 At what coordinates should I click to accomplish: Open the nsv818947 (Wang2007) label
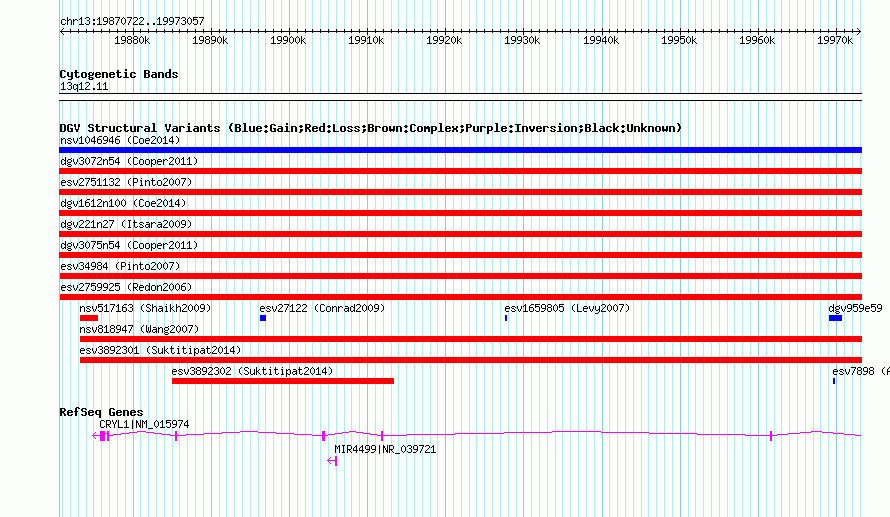(139, 329)
